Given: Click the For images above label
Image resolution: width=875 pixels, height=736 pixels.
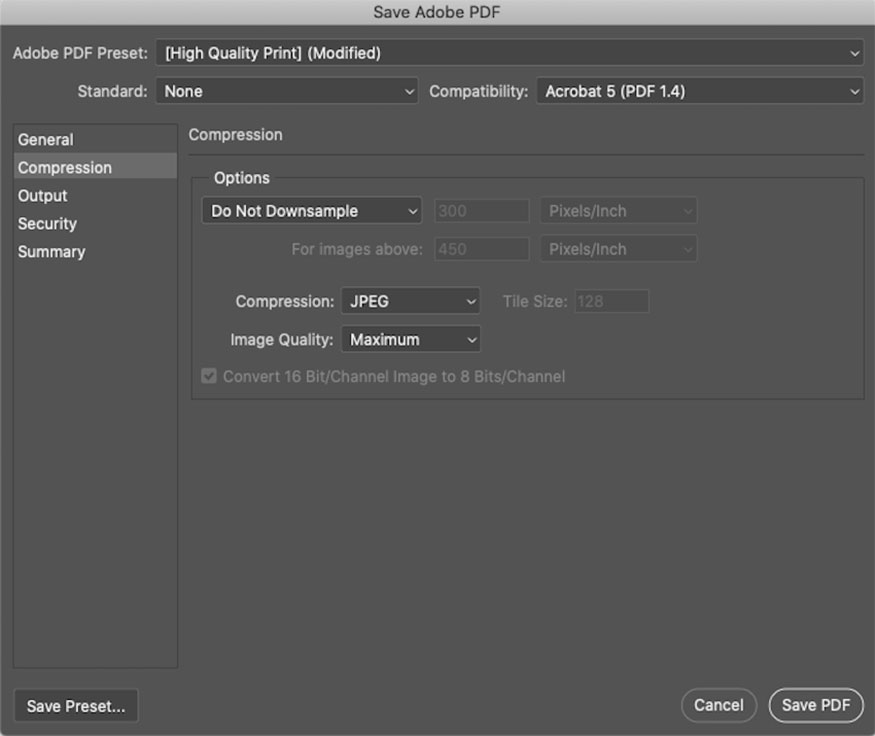Looking at the screenshot, I should pyautogui.click(x=357, y=249).
